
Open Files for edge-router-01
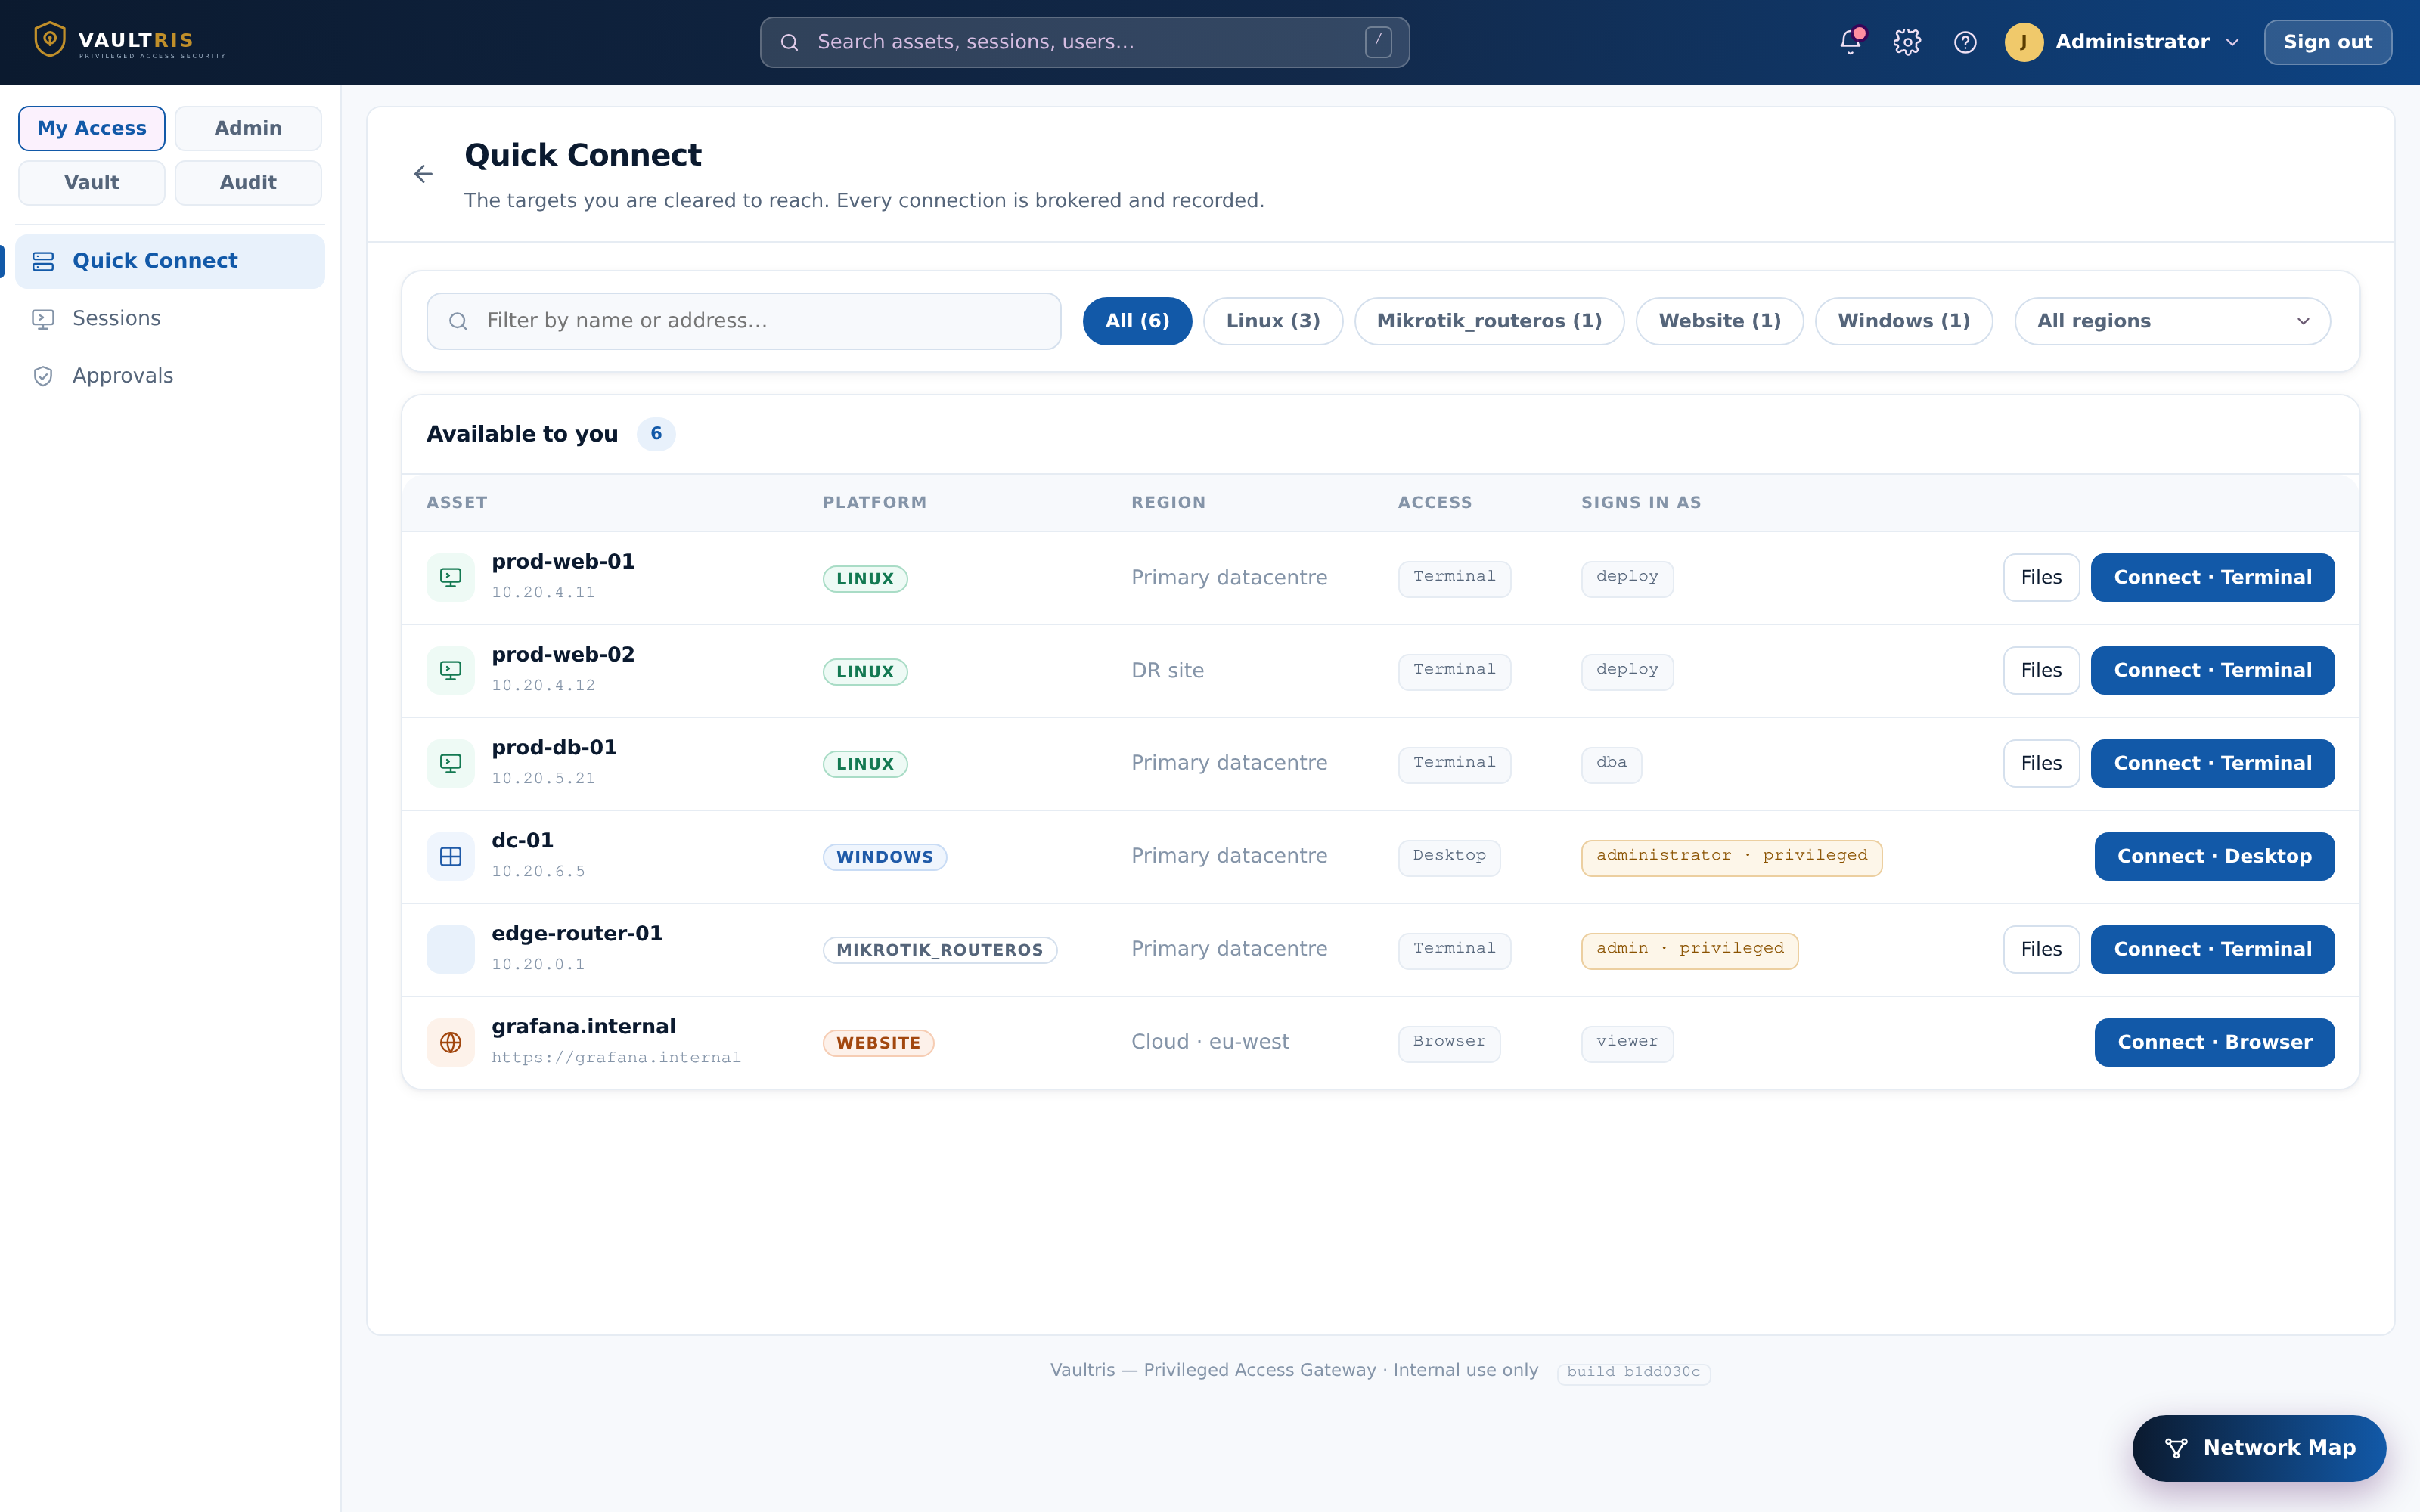click(2041, 950)
